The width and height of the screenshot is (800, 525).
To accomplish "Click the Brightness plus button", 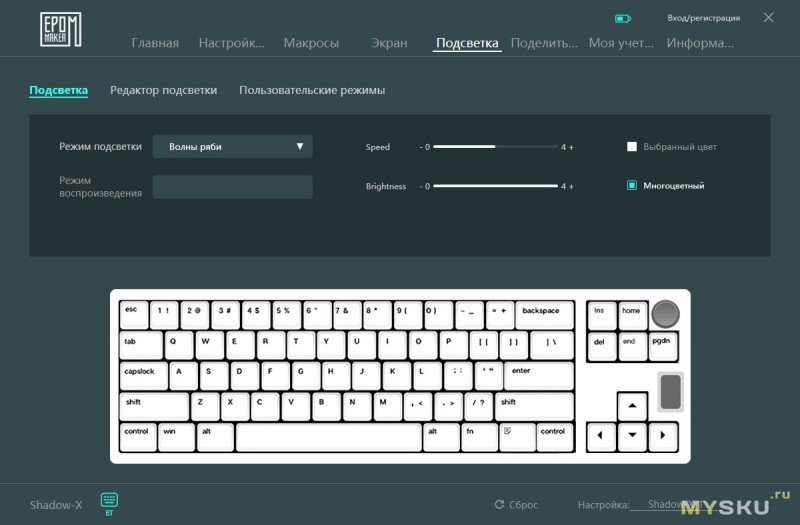I will tap(571, 186).
